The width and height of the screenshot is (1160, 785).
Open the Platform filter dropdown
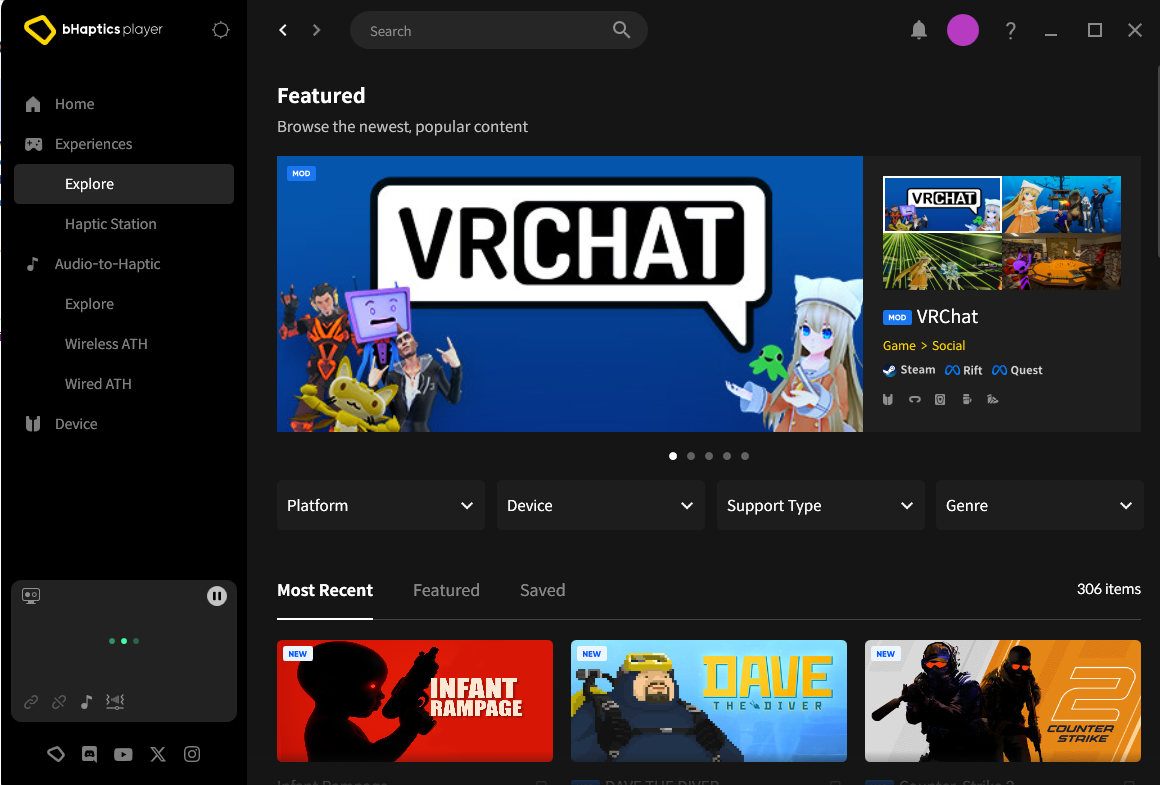coord(380,505)
